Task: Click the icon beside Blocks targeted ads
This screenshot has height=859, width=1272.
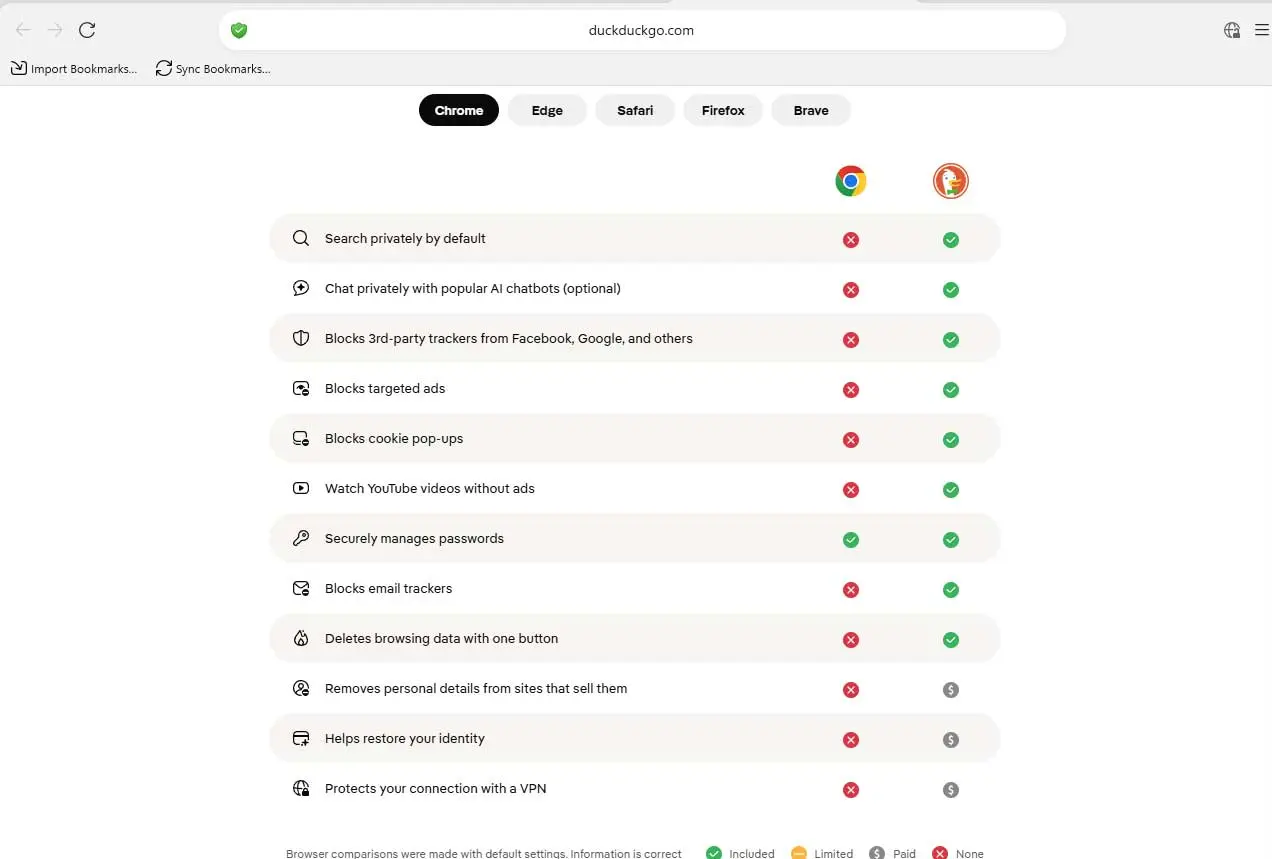Action: coord(301,388)
